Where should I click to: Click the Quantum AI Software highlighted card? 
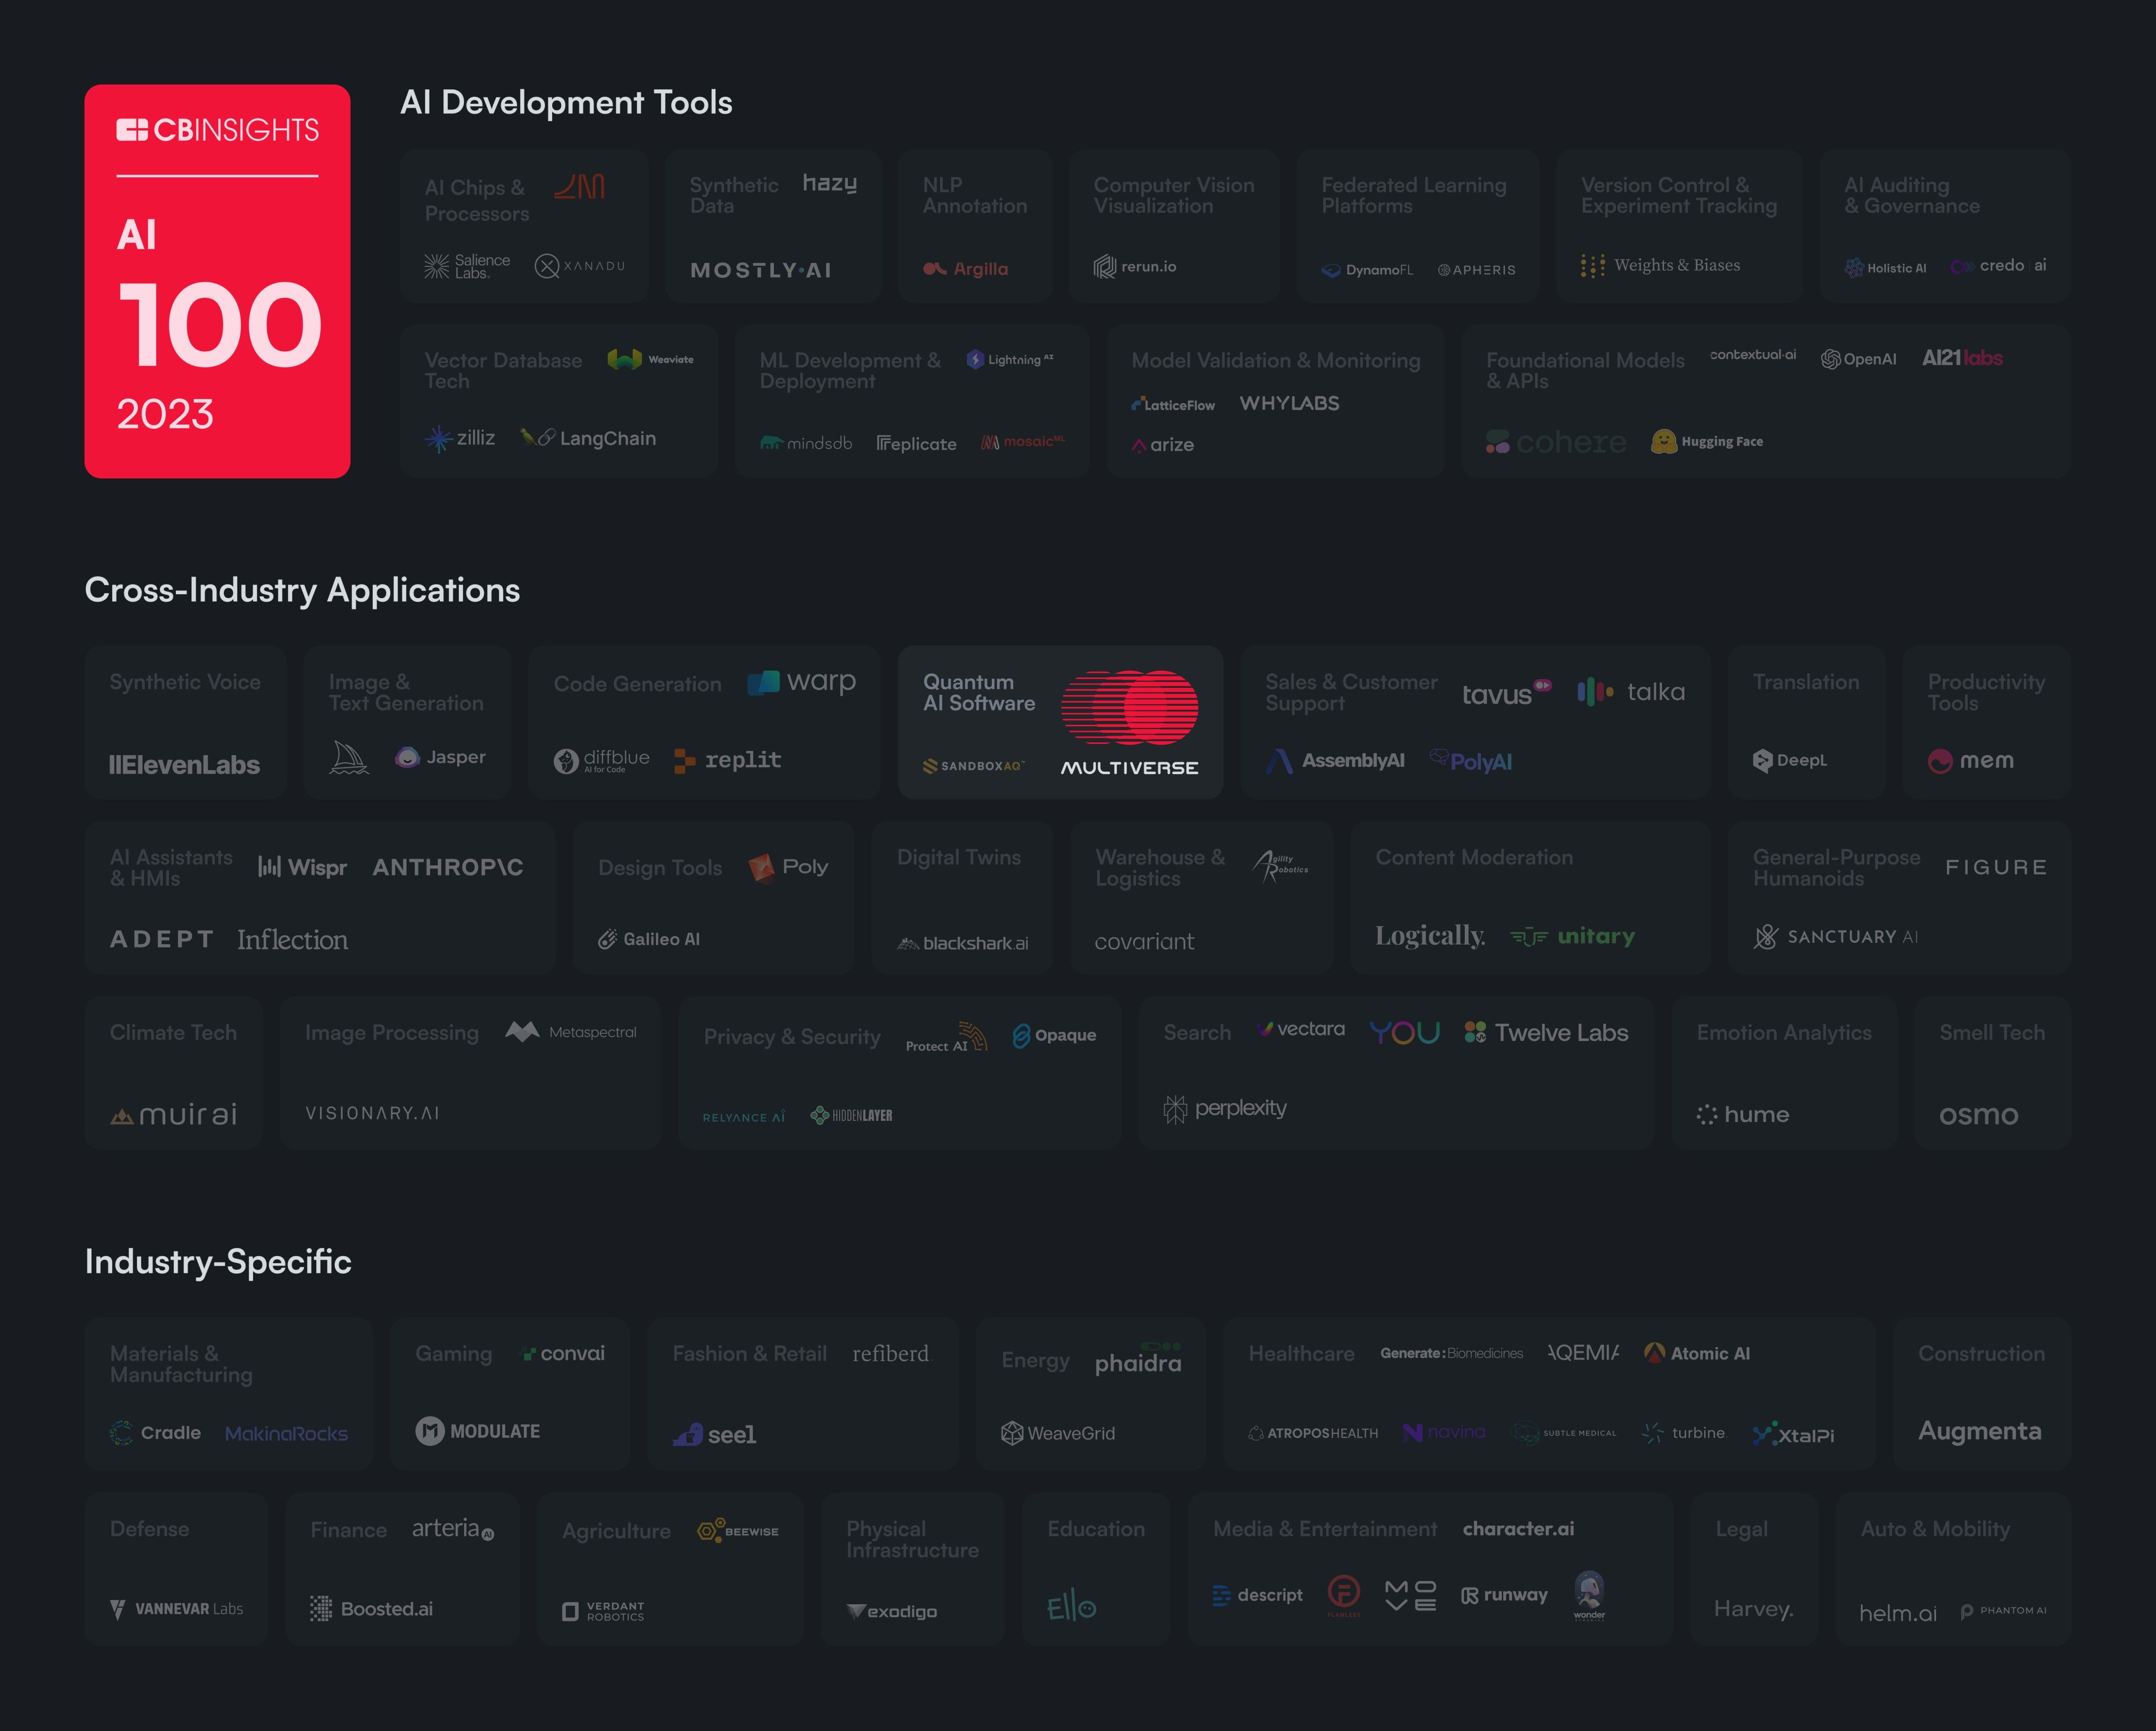(1060, 722)
